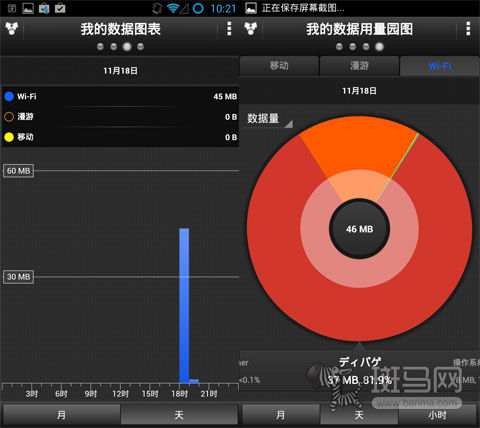This screenshot has width=480, height=428.
Task: Switch to the 漫游 tab
Action: tap(359, 66)
